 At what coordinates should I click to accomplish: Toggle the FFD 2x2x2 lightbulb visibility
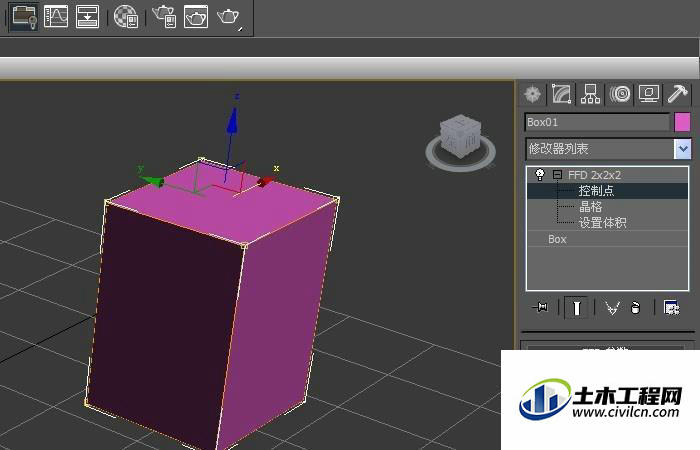pos(540,175)
